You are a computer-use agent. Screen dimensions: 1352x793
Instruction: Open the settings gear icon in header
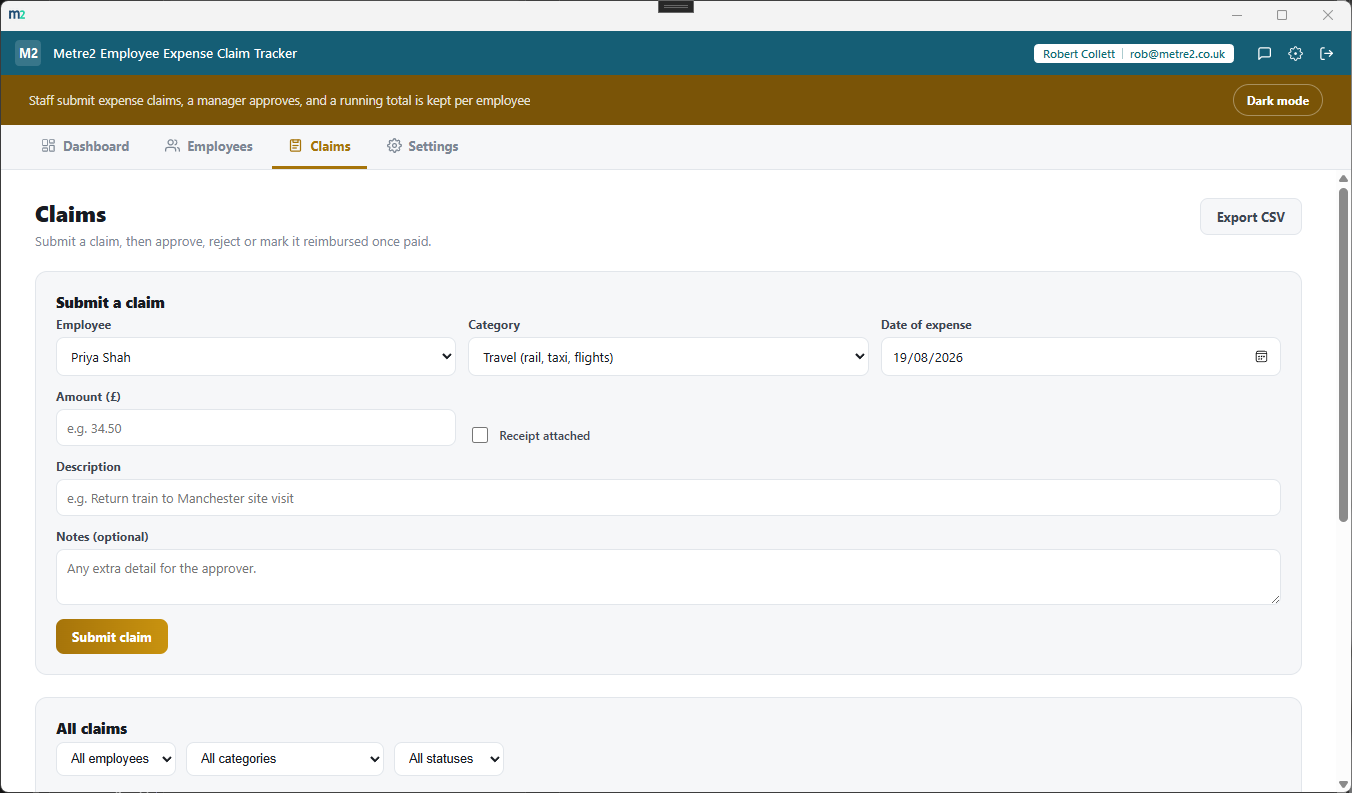(1295, 54)
